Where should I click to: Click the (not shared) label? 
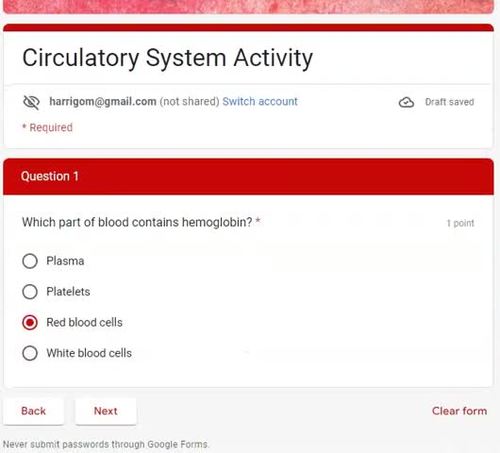tap(189, 101)
